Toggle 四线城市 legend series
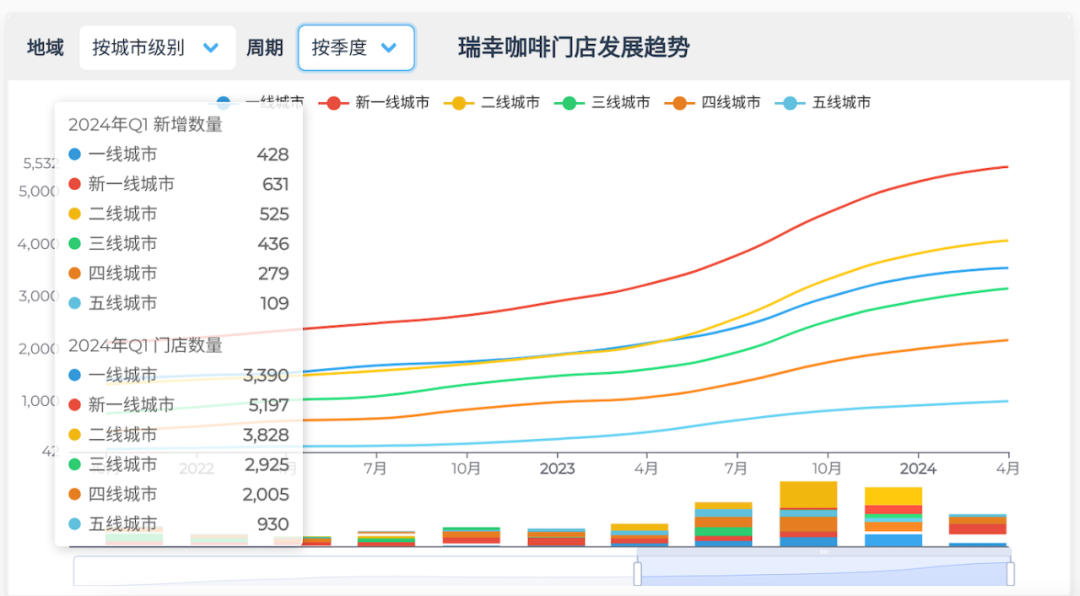 tap(713, 103)
